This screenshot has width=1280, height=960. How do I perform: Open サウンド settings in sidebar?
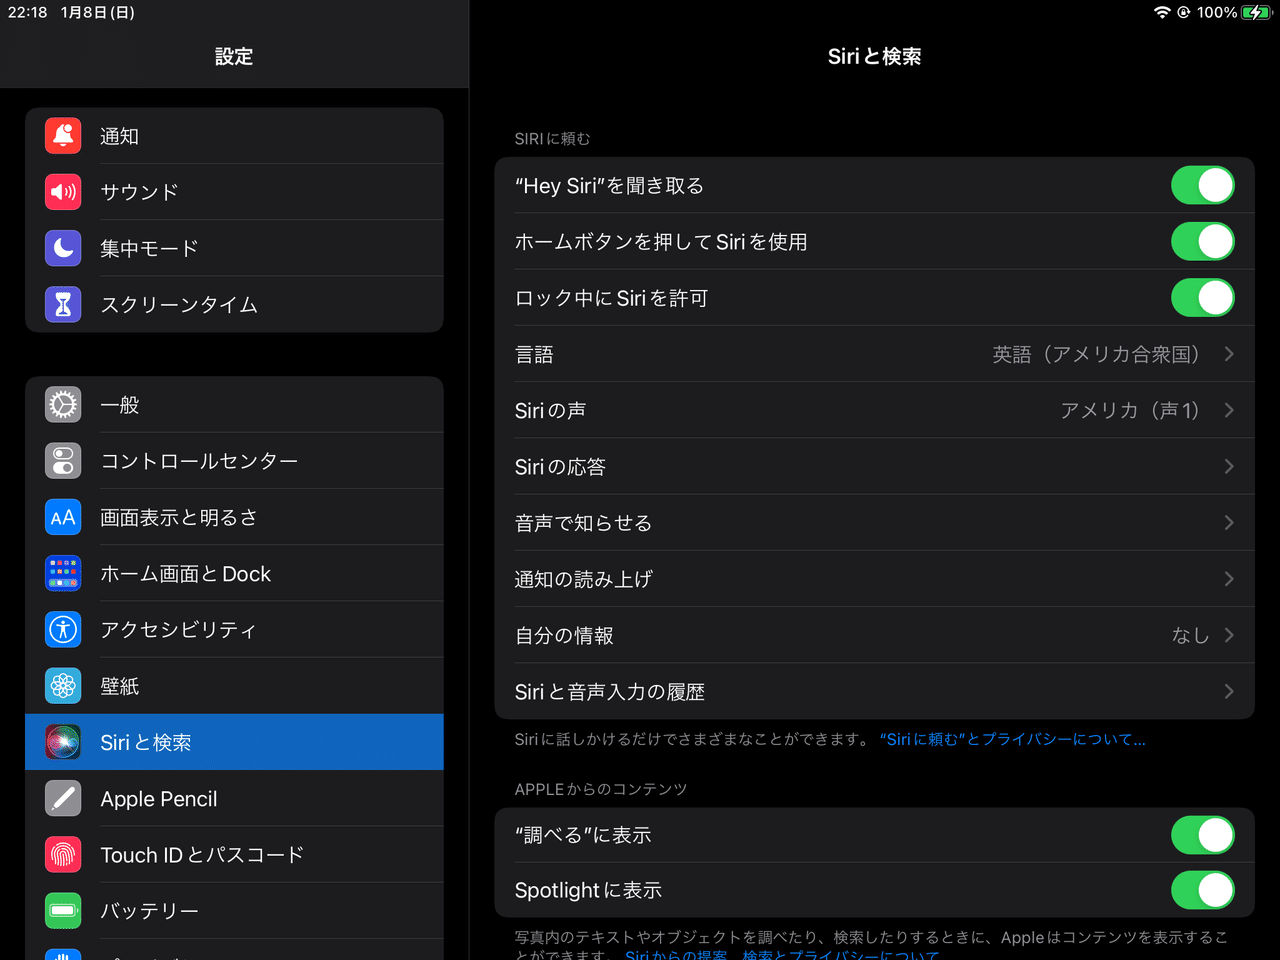(x=234, y=191)
